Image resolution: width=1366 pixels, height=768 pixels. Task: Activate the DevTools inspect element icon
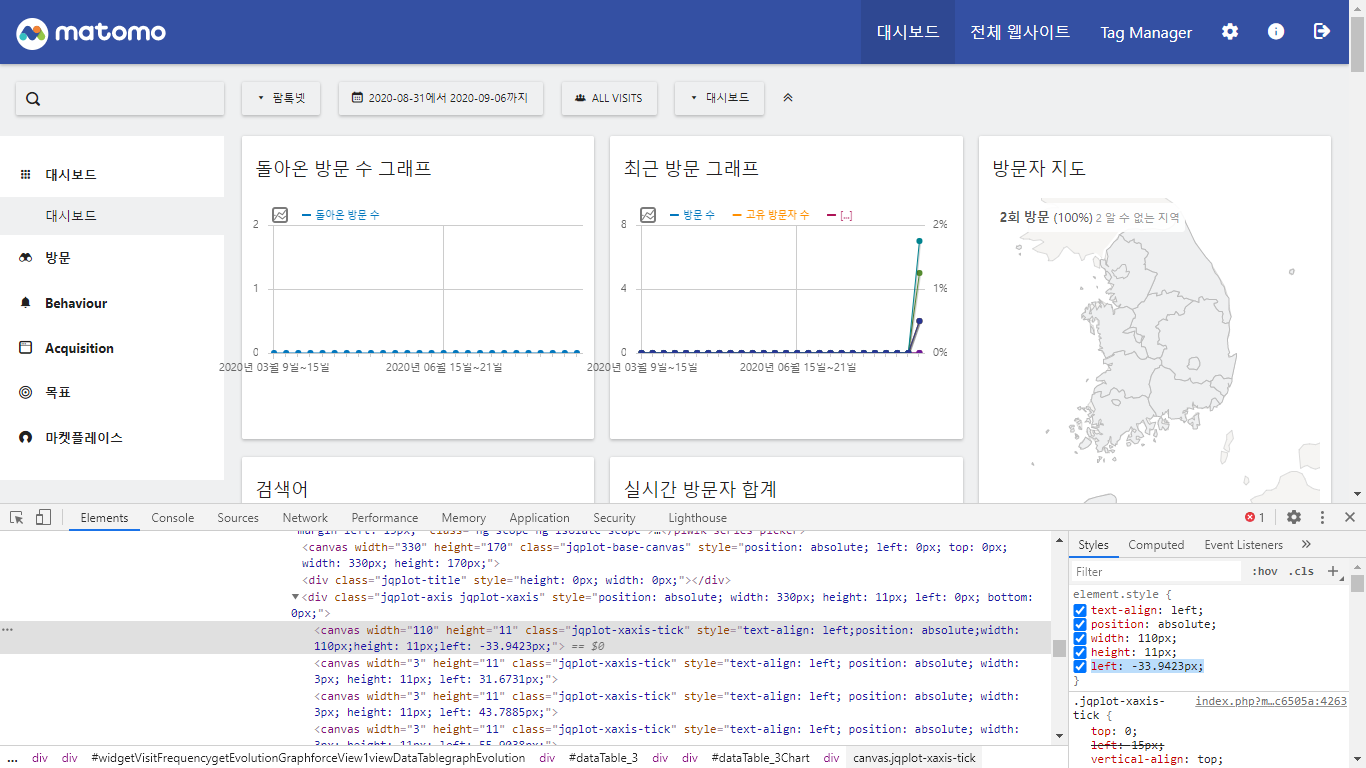[x=17, y=517]
